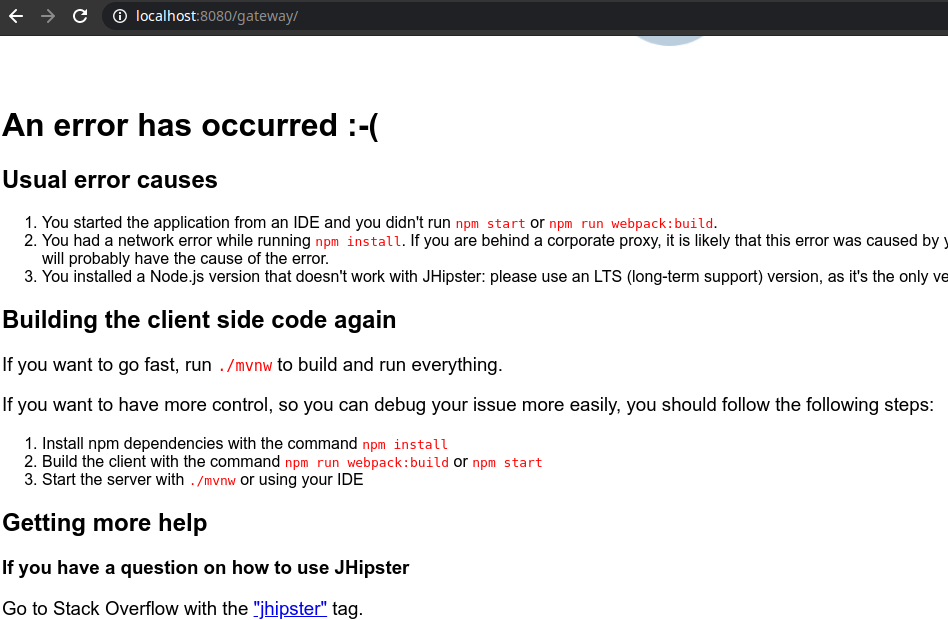Viewport: 948px width, 620px height.
Task: Reload the page with refresh icon
Action: [x=80, y=16]
